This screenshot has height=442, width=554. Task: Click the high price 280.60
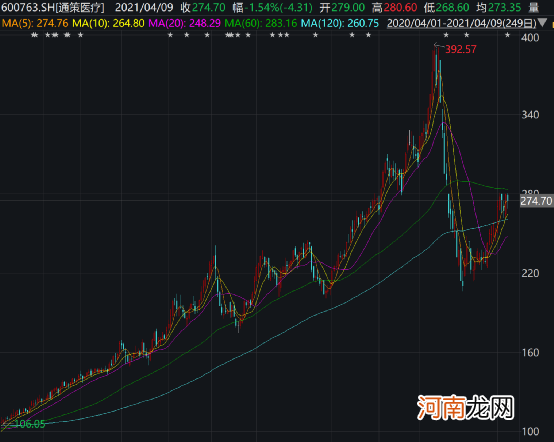tap(400, 7)
